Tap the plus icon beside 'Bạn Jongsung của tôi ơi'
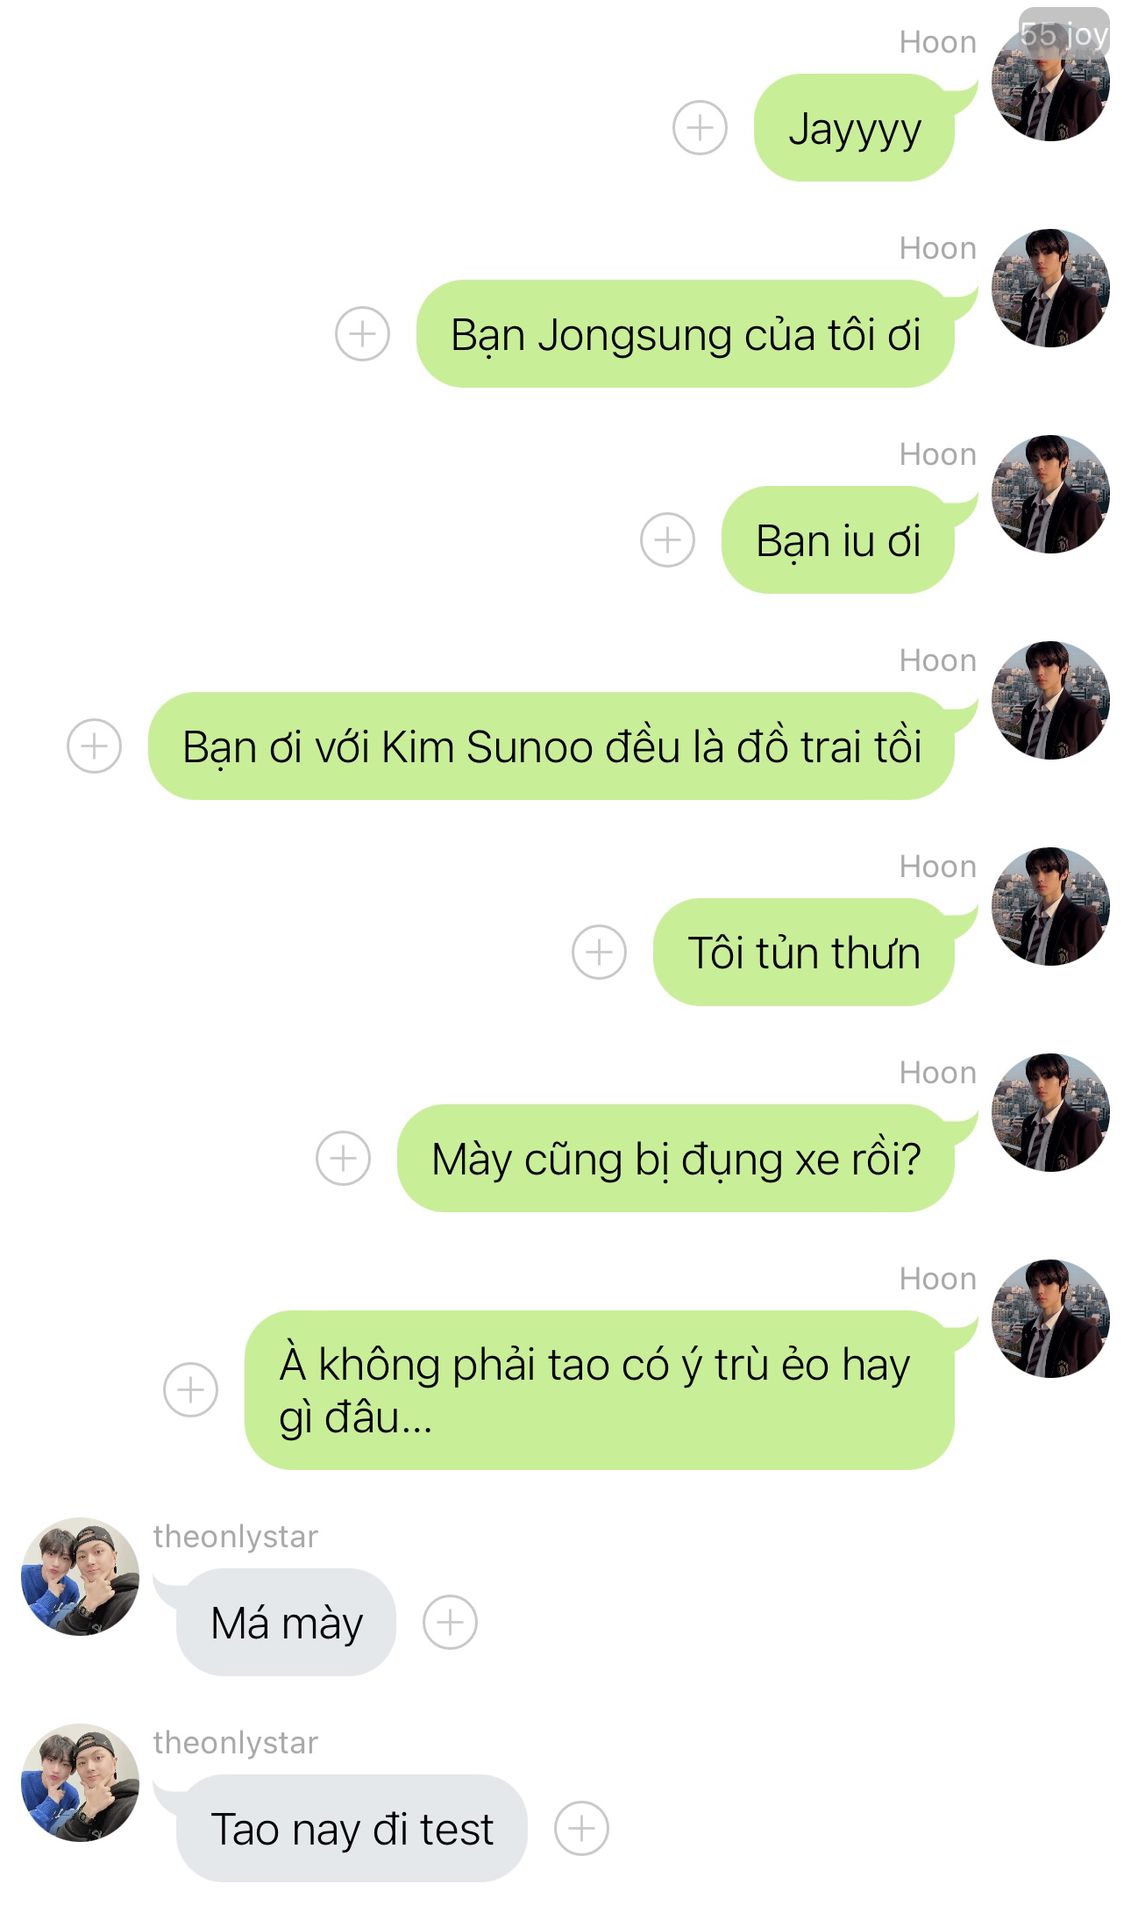This screenshot has height=1920, width=1131. coord(362,334)
